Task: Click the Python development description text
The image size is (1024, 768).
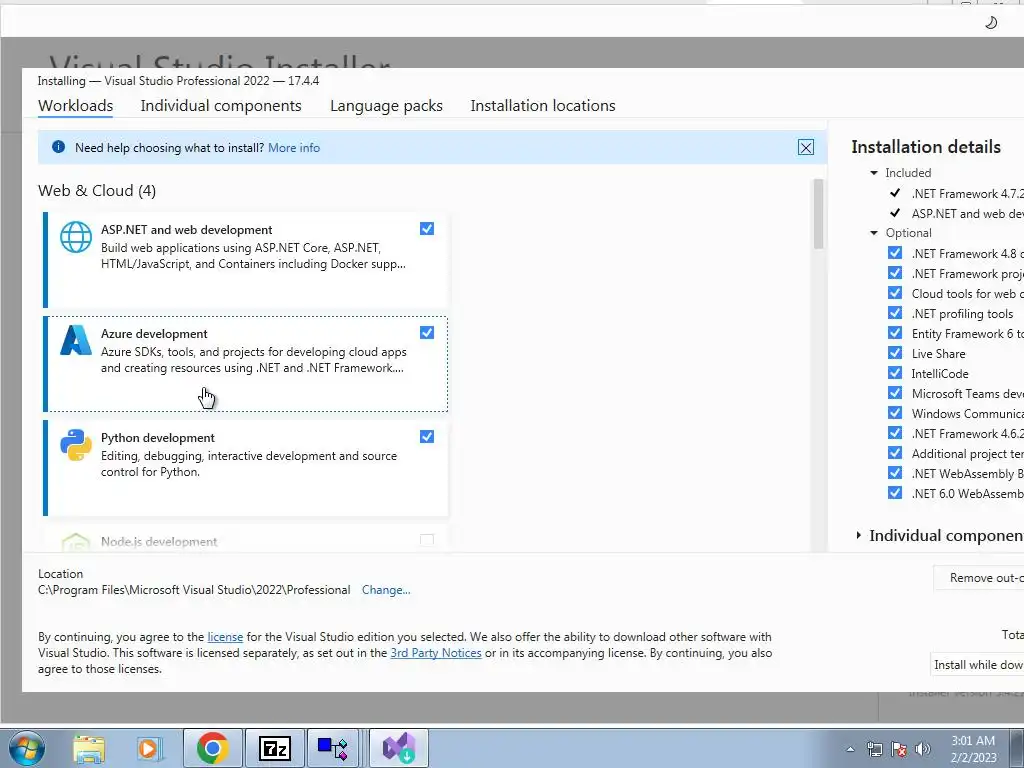Action: click(x=249, y=464)
